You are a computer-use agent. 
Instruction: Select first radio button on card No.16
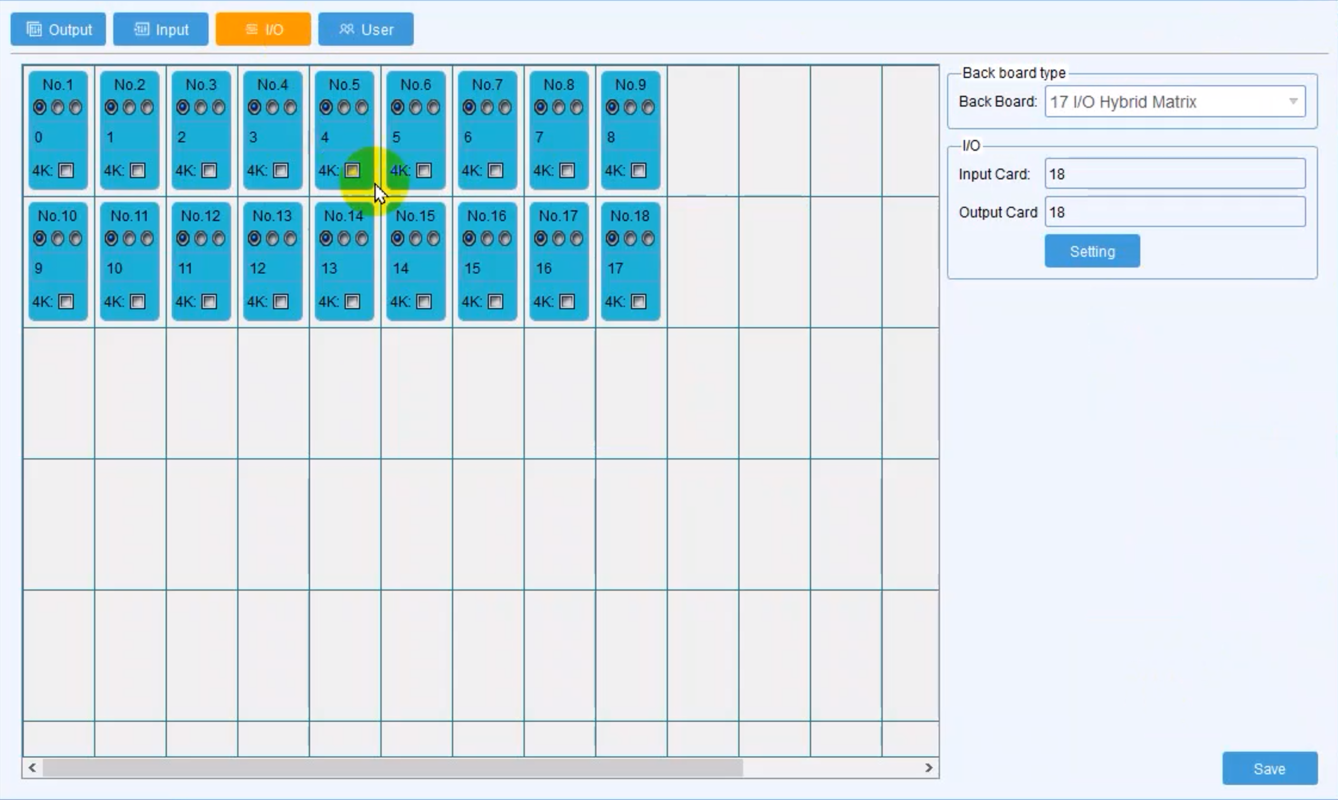(x=469, y=239)
